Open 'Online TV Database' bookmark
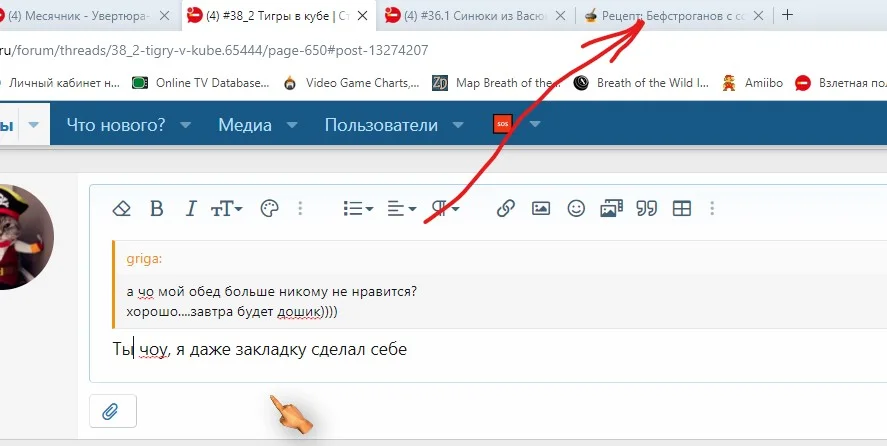 [200, 83]
